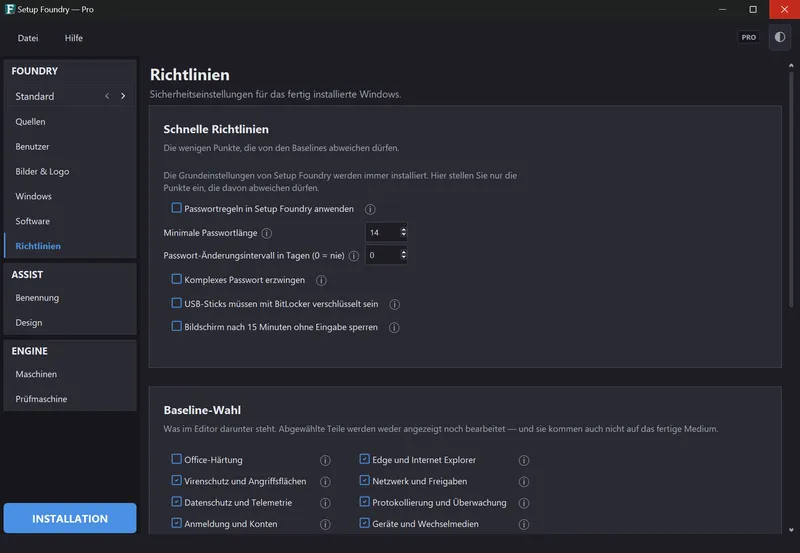Open info icon next to Virenschutz und Angriffsflächen

[x=325, y=482]
